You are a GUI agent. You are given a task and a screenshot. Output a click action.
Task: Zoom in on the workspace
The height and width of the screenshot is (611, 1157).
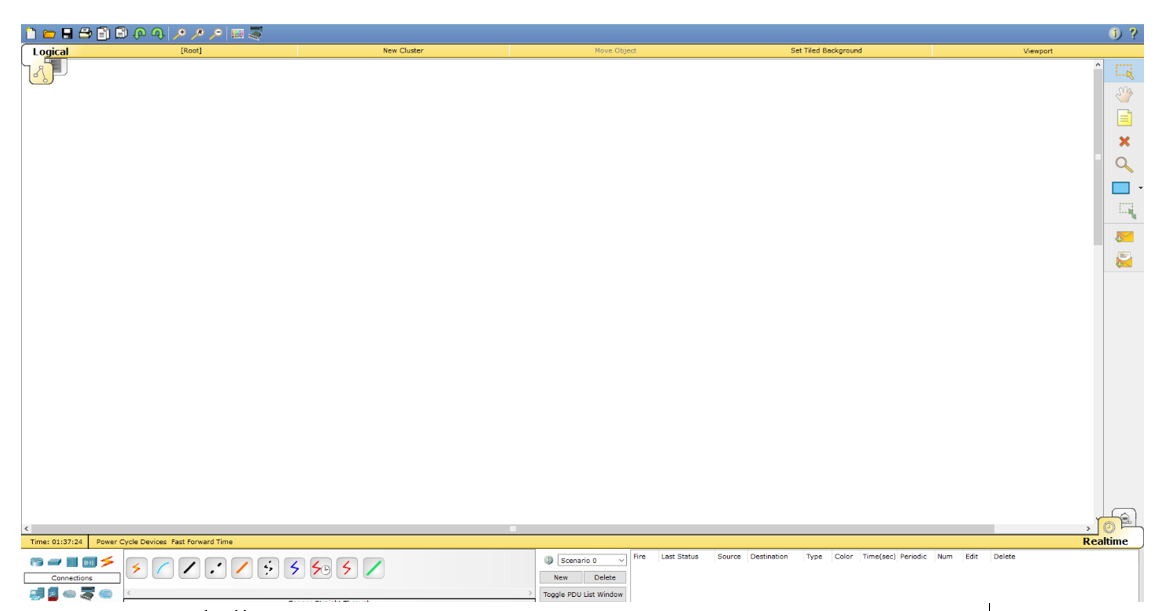[179, 33]
